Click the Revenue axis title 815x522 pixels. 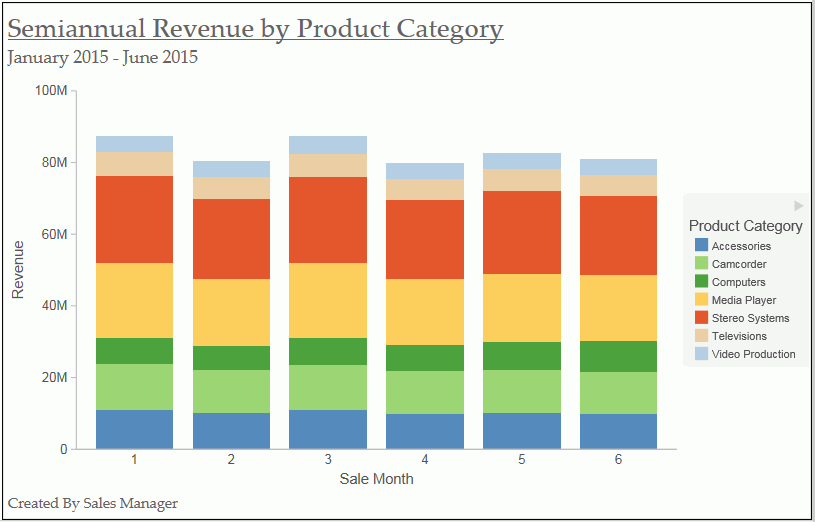(18, 270)
